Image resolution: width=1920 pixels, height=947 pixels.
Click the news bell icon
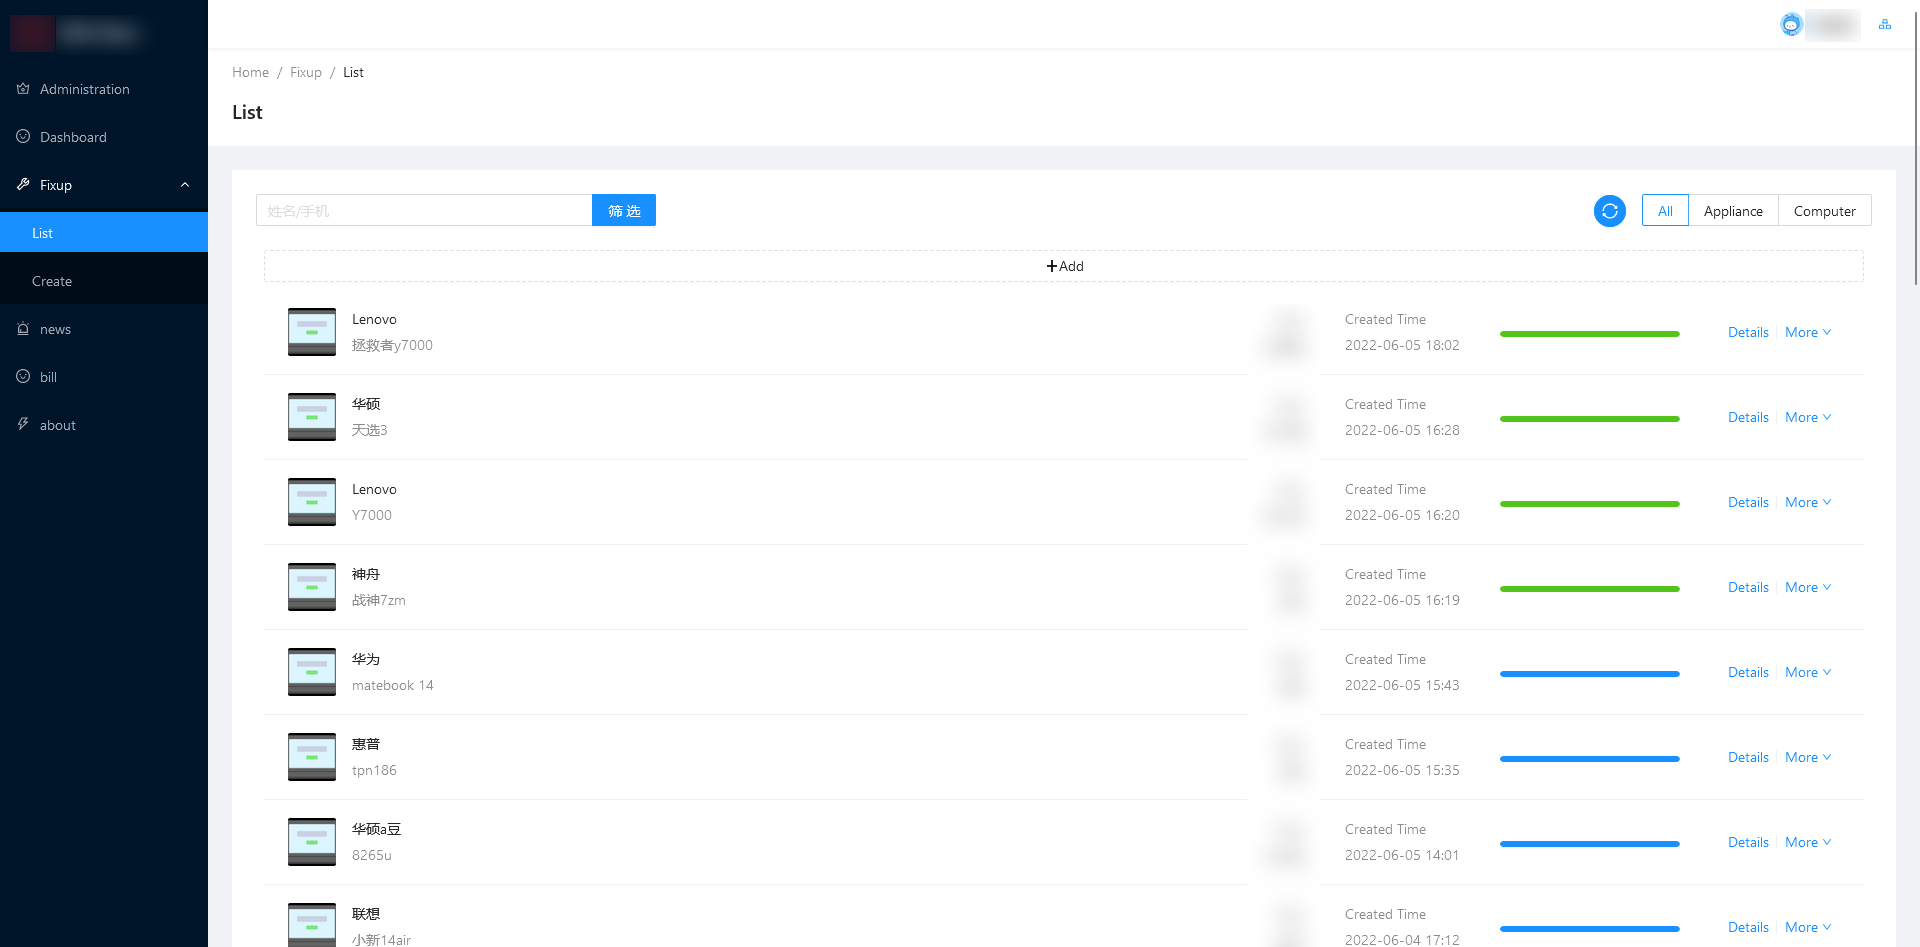click(23, 329)
